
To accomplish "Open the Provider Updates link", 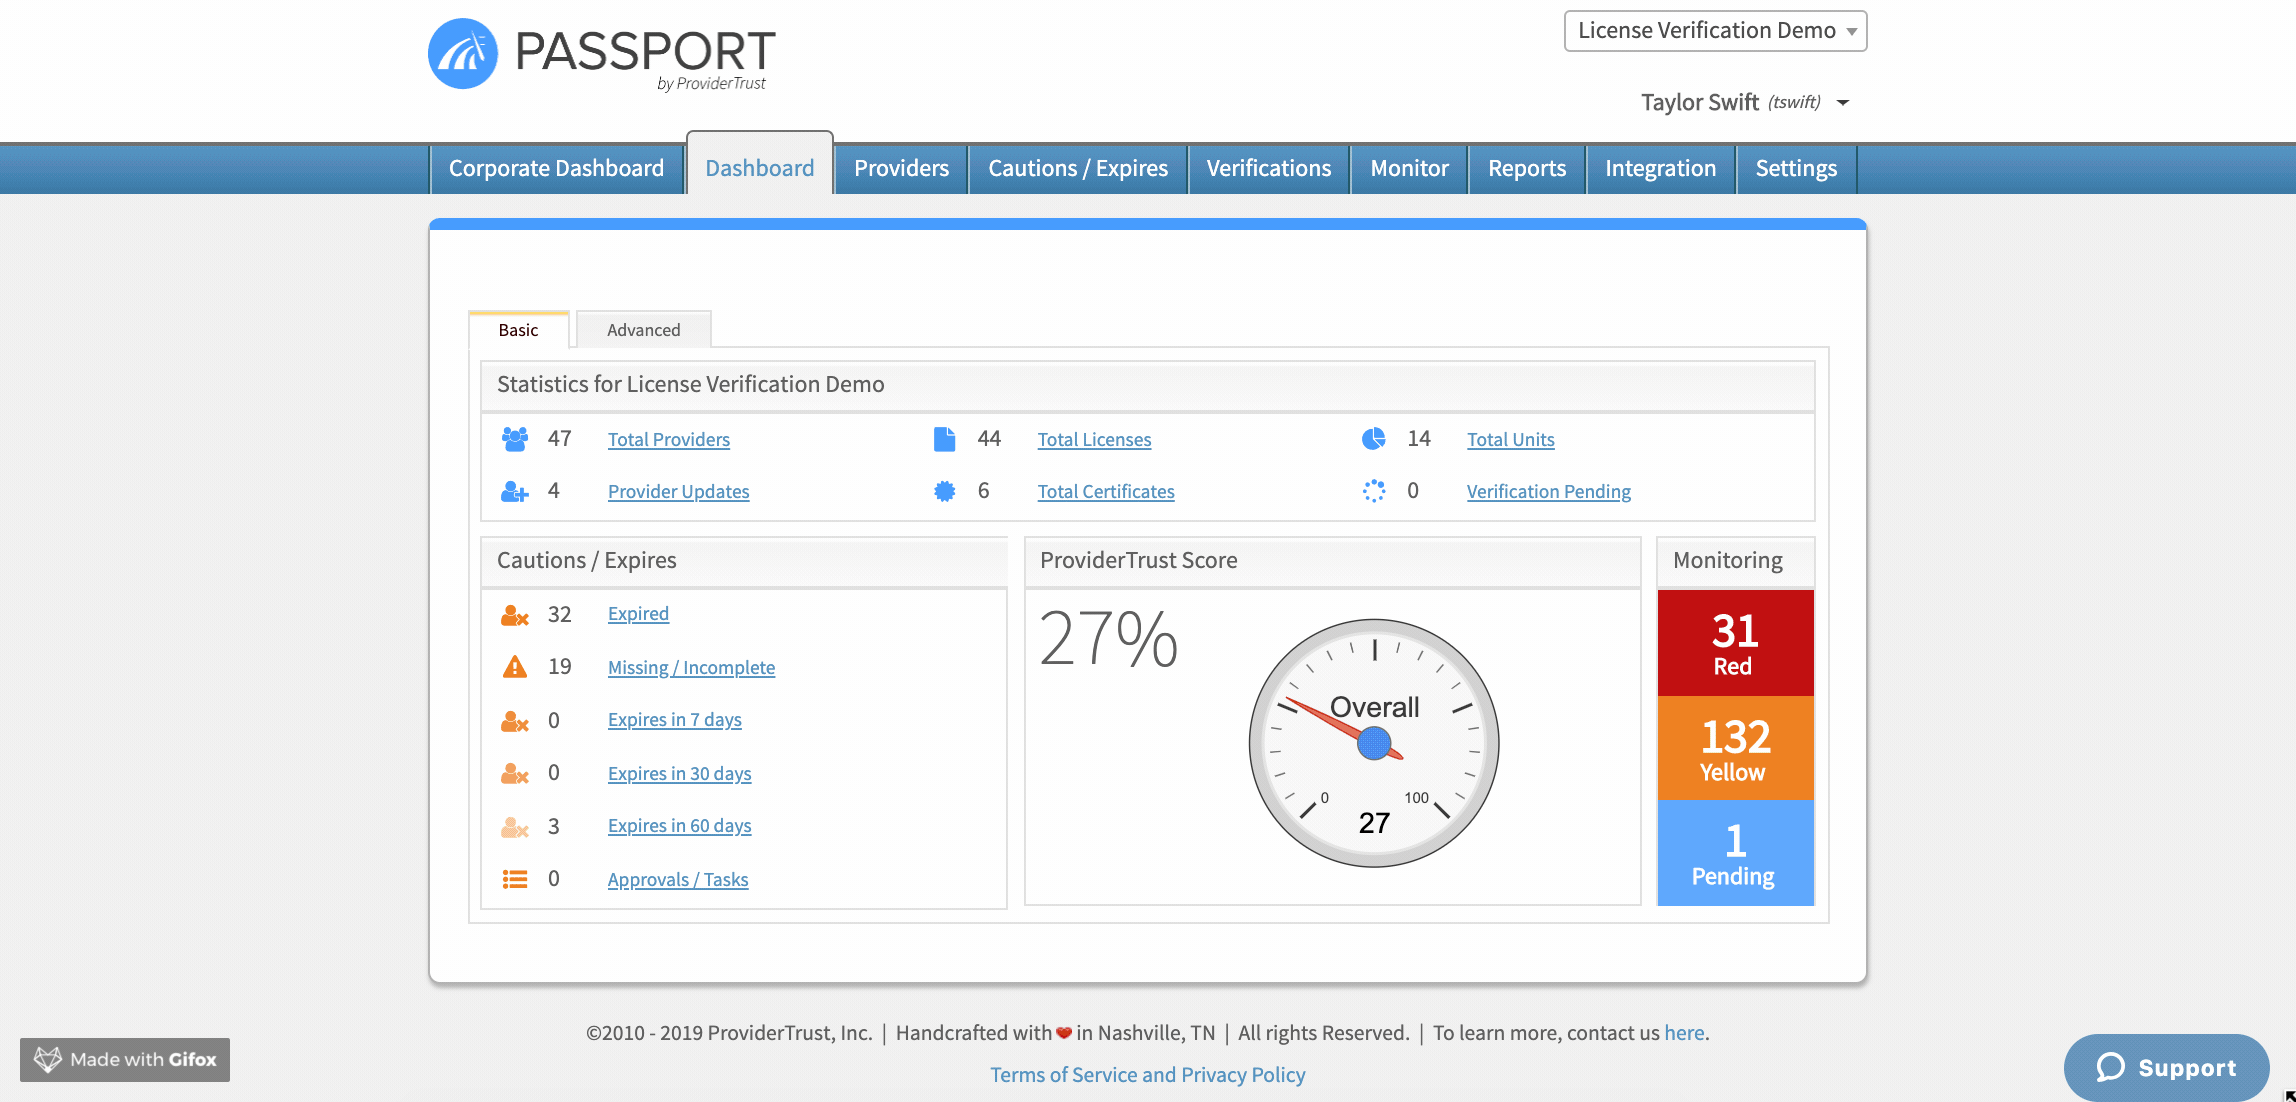I will click(678, 491).
